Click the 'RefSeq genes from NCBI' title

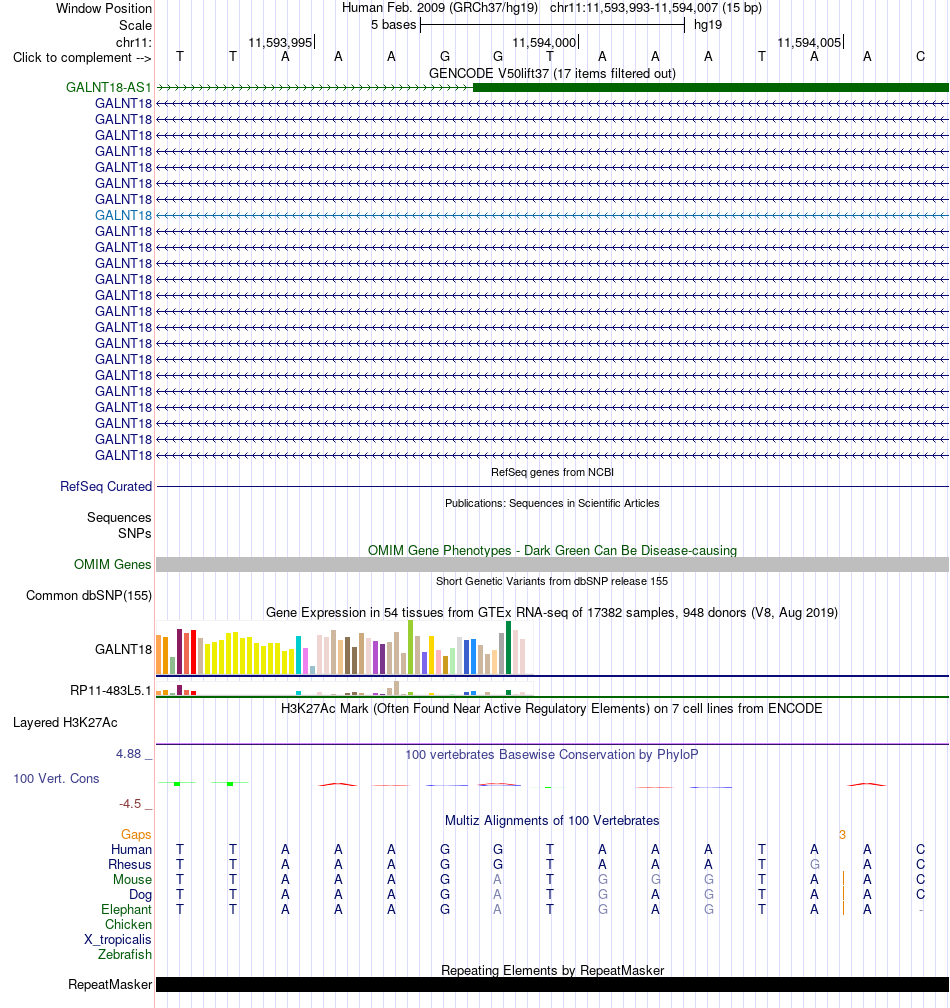click(x=552, y=472)
